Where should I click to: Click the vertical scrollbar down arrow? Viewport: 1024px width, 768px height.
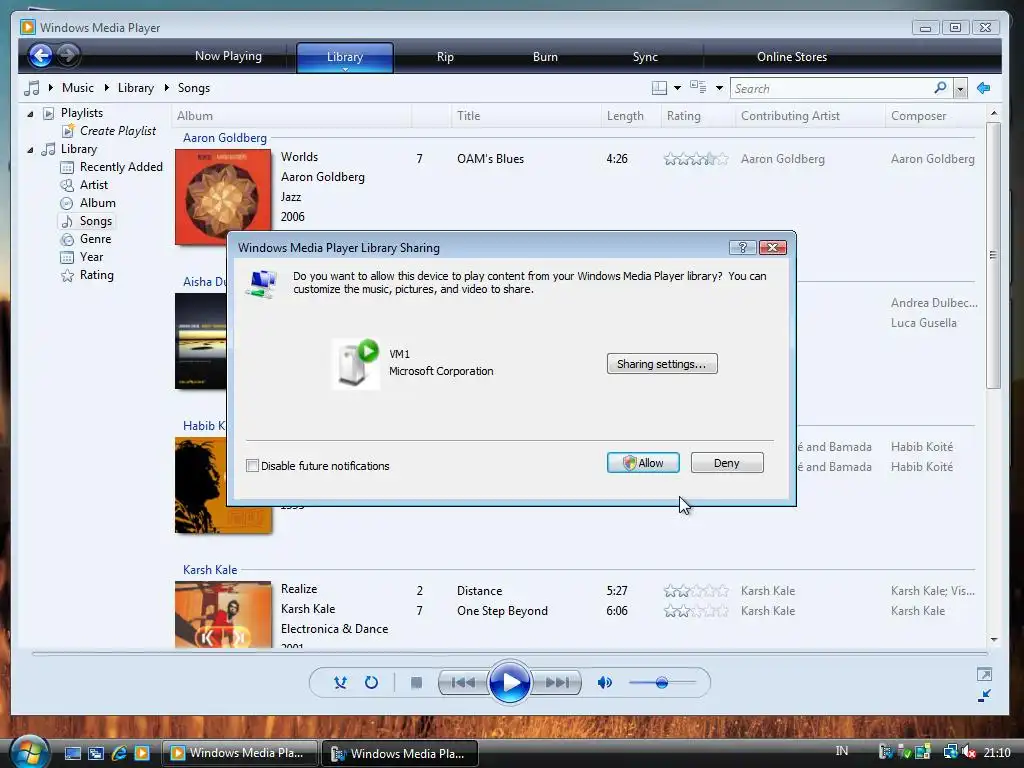coord(994,639)
